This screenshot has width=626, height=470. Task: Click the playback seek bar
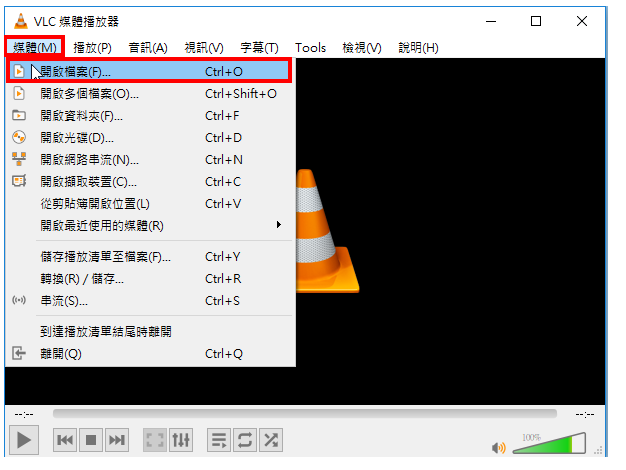[305, 413]
